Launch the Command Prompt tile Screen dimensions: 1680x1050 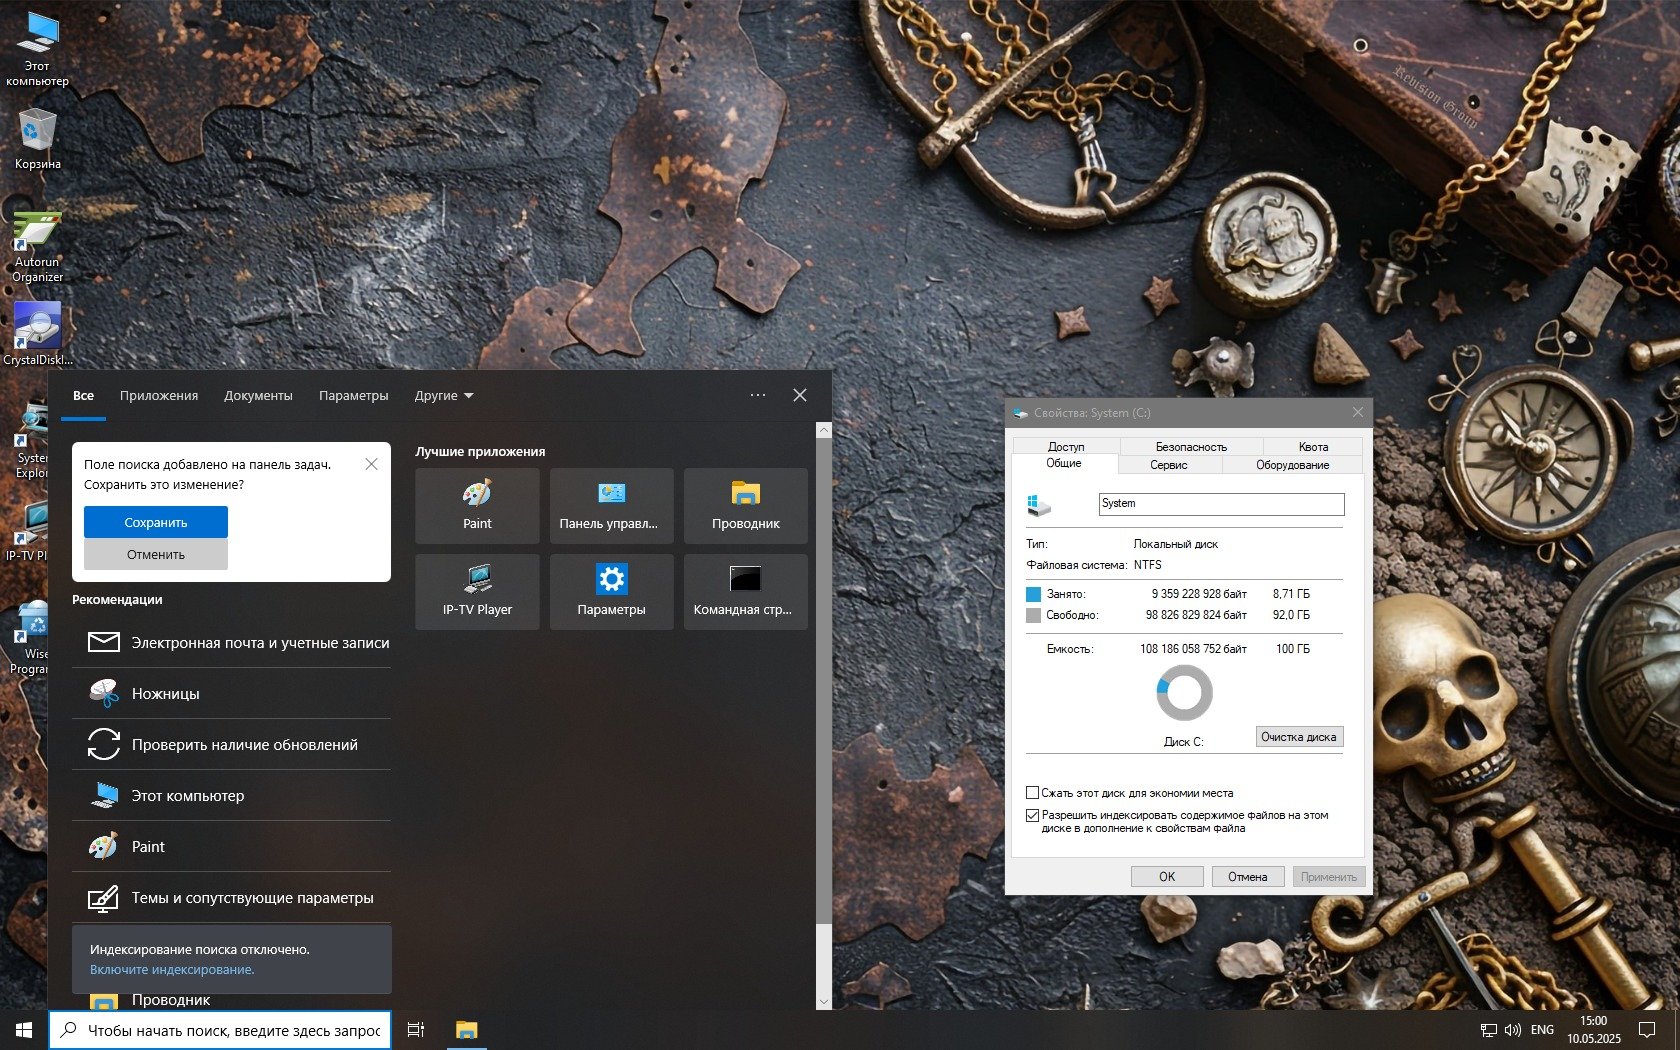[745, 591]
